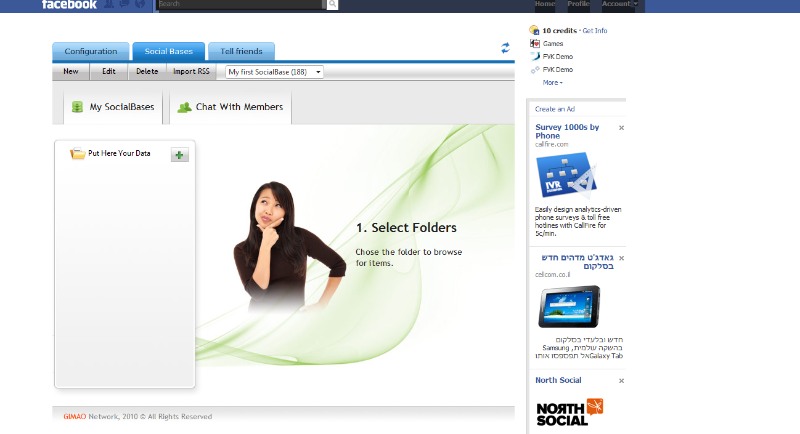Click the New button
The height and width of the screenshot is (434, 800).
(71, 71)
